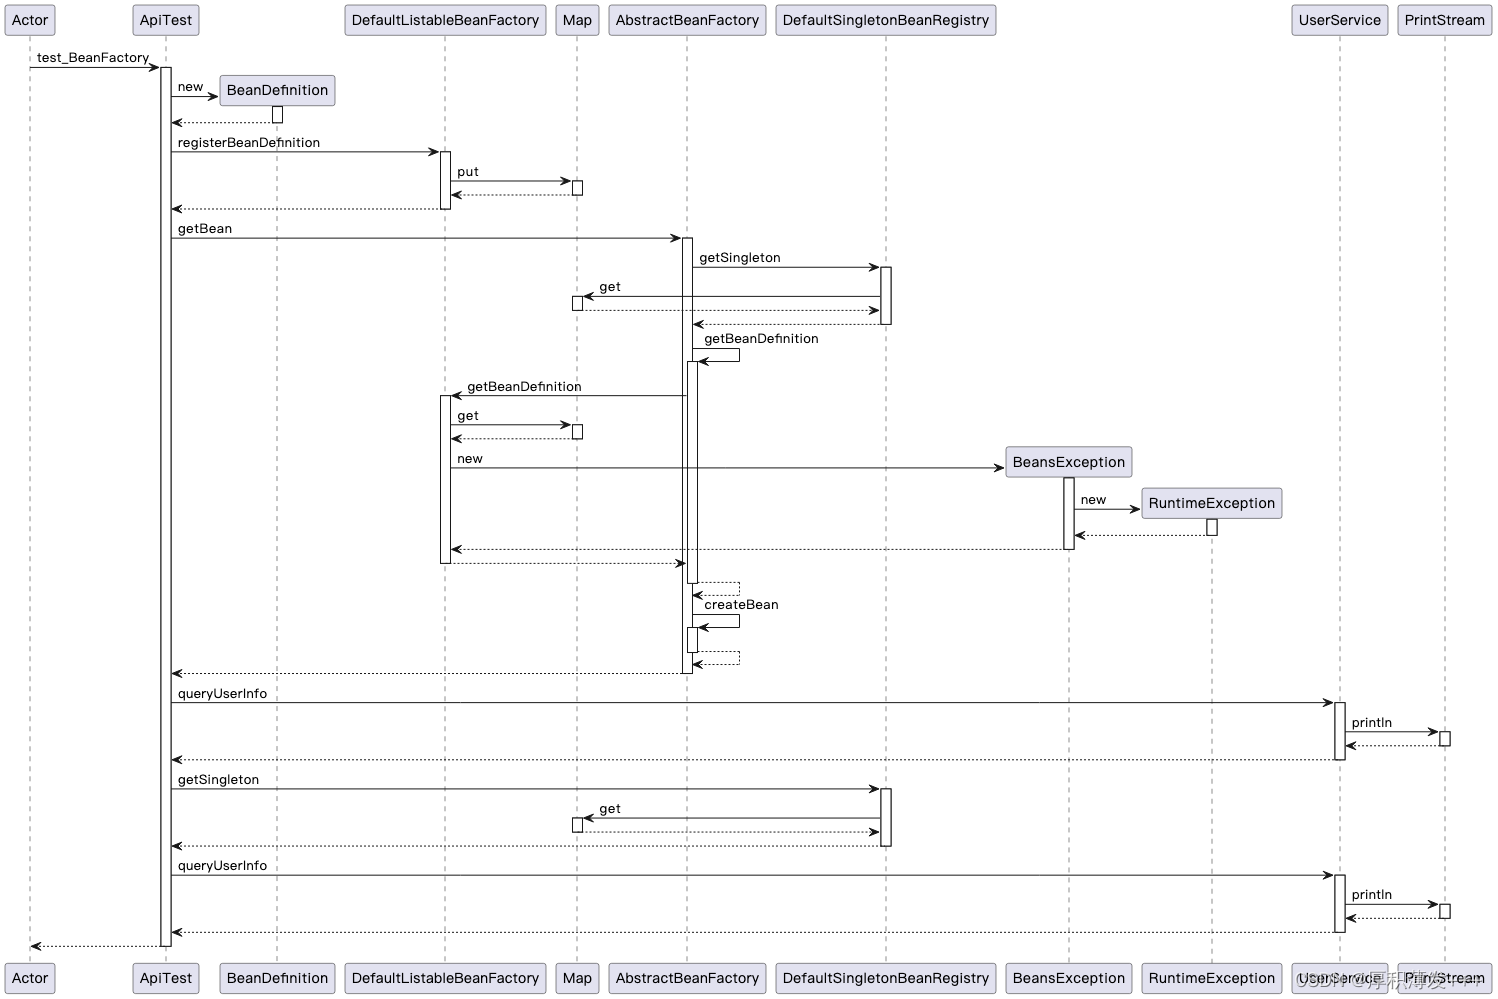Click the UserService participant box in the header row
The image size is (1498, 999).
[x=1340, y=20]
